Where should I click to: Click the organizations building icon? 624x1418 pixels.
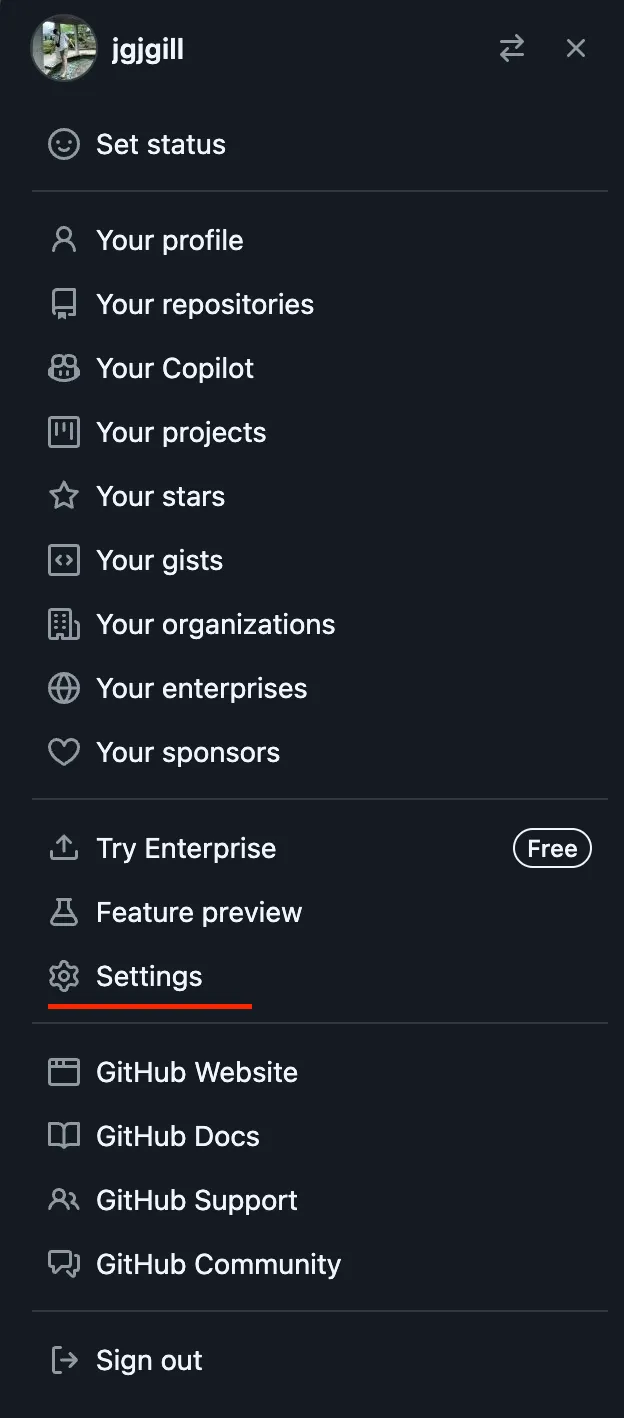point(64,624)
